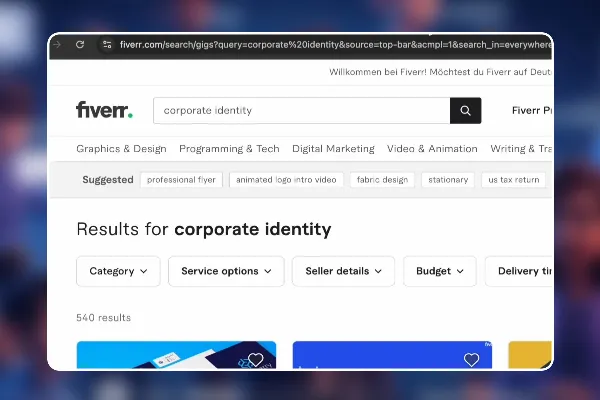Expand the Category filter dropdown
Screen dimensions: 600x400
point(118,271)
